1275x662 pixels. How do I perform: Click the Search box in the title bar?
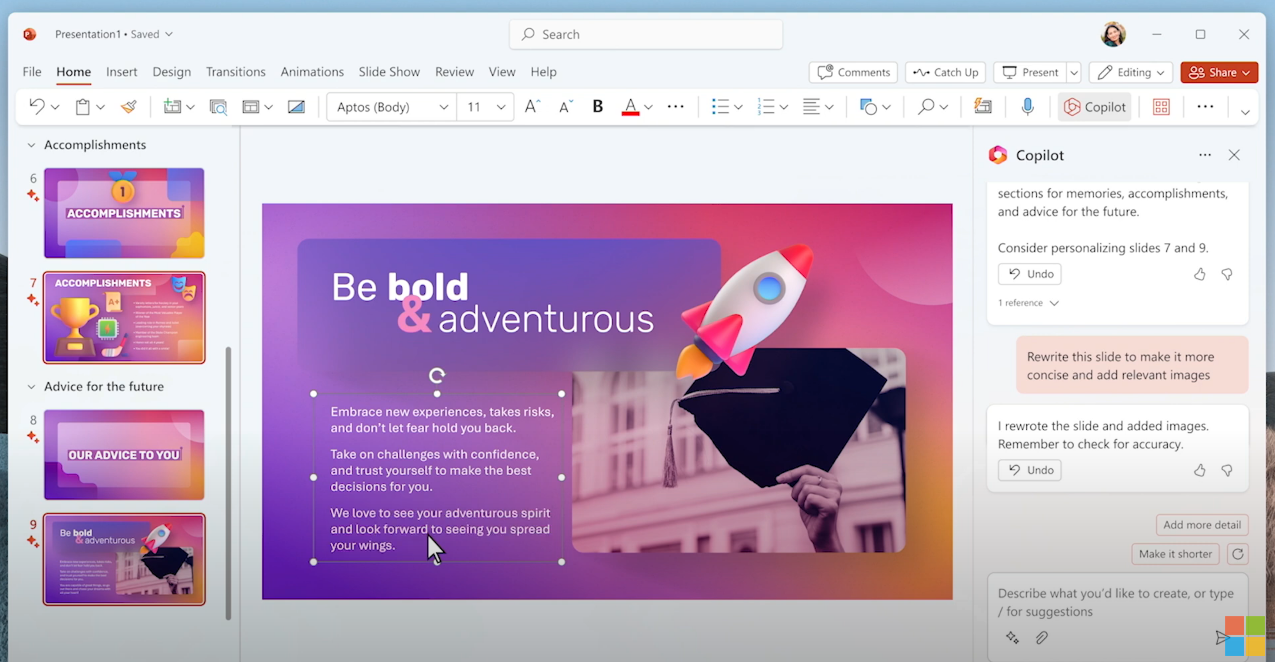pos(646,34)
